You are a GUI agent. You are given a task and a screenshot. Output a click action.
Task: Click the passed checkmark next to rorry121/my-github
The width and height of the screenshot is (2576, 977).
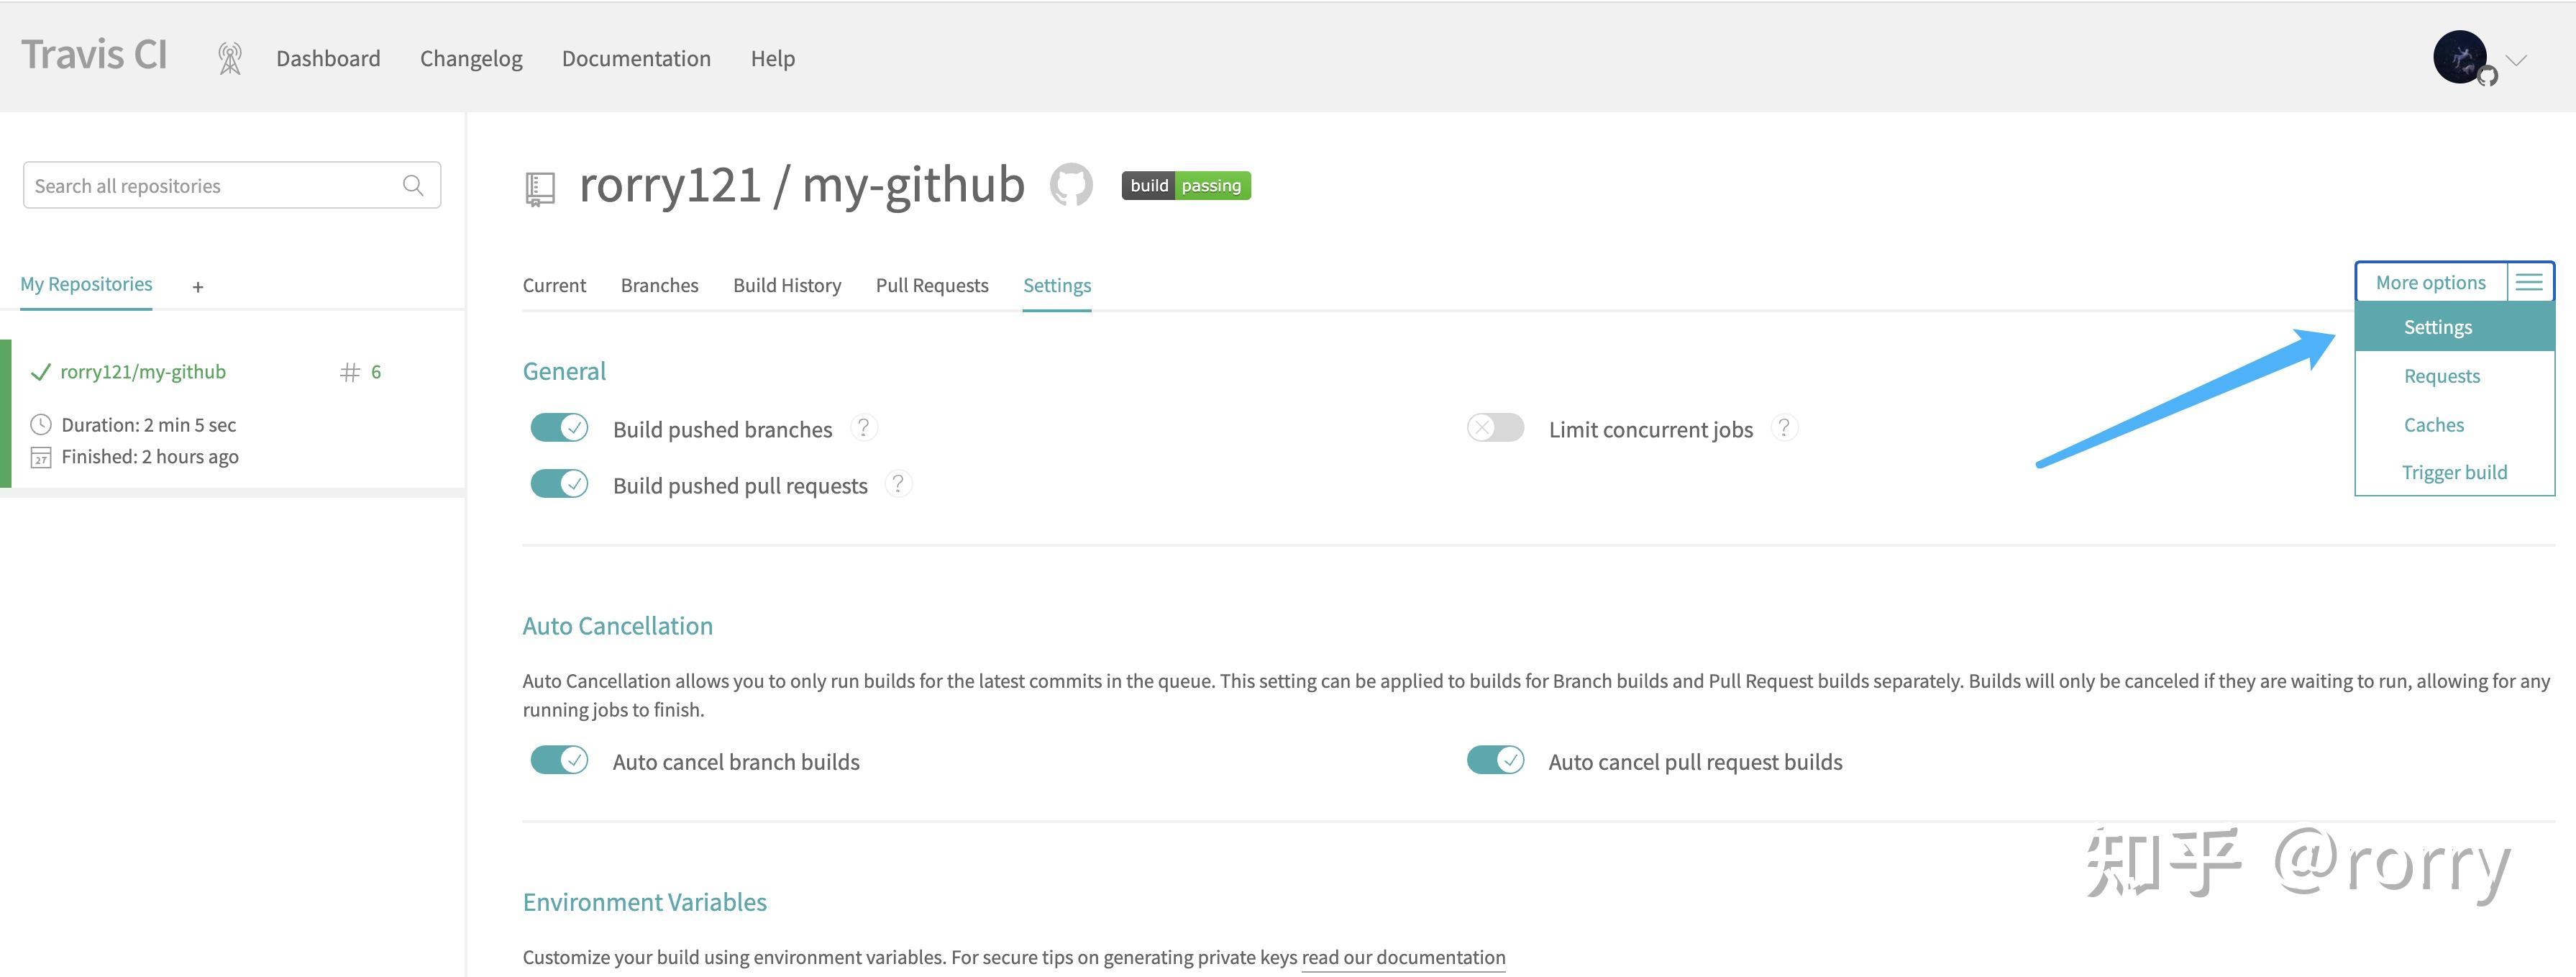(x=40, y=373)
